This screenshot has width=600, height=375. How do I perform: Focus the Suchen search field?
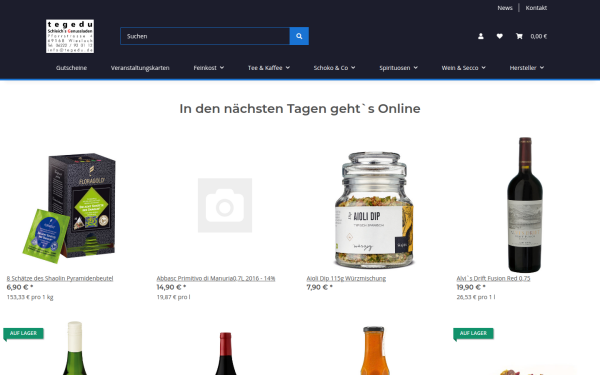[x=205, y=36]
